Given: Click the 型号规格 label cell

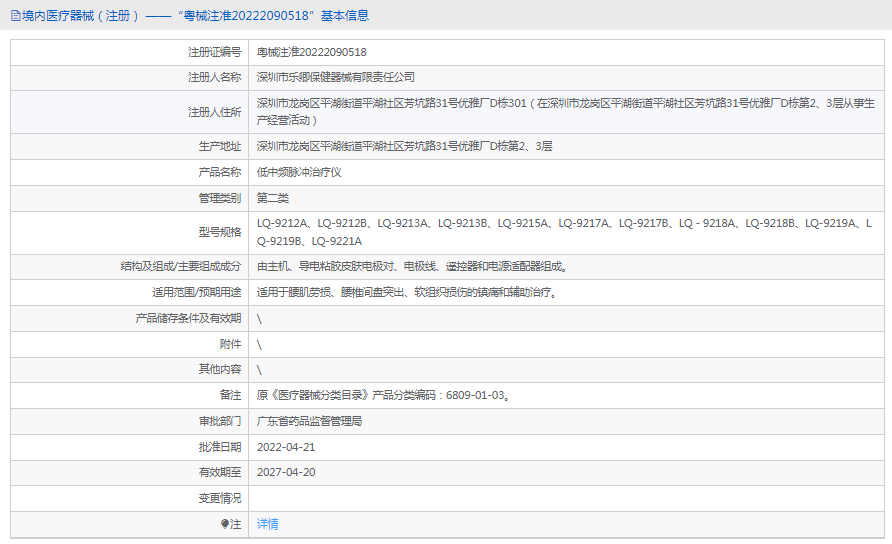Looking at the screenshot, I should click(130, 232).
